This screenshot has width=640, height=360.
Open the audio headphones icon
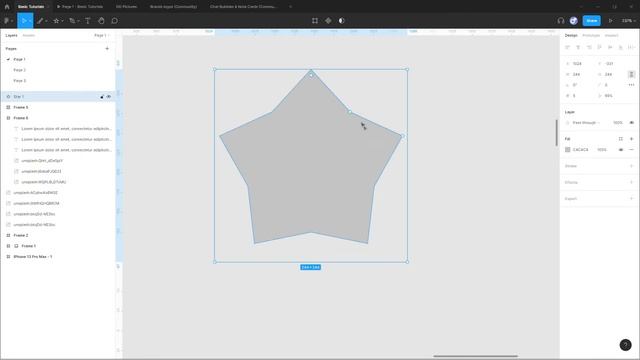pos(561,21)
